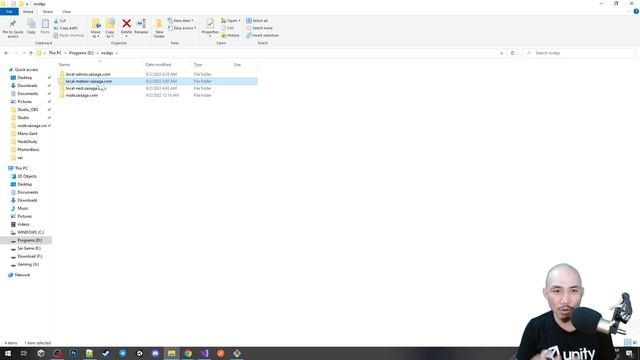This screenshot has width=640, height=360.
Task: Click Pin to Quick access in ribbon
Action: tap(13, 28)
